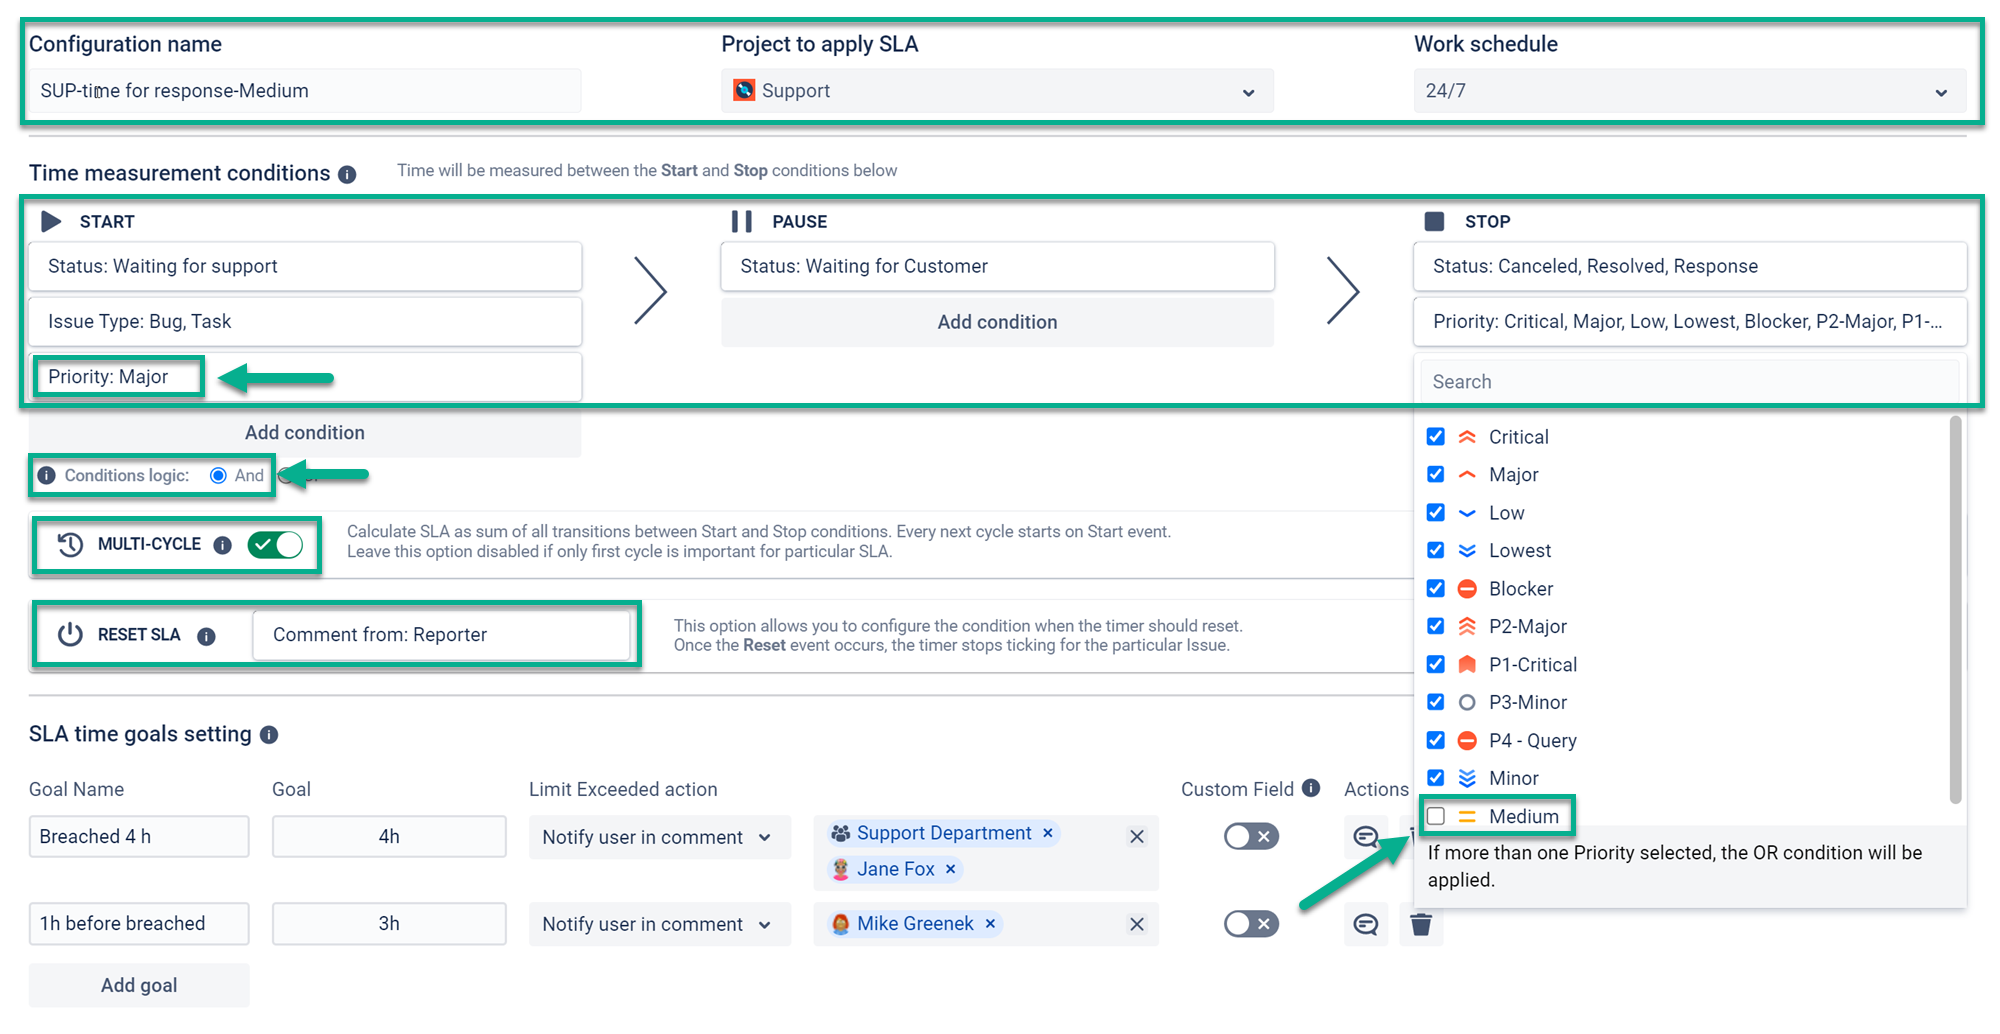
Task: Click the MULTI-CYCLE info icon
Action: click(x=223, y=545)
